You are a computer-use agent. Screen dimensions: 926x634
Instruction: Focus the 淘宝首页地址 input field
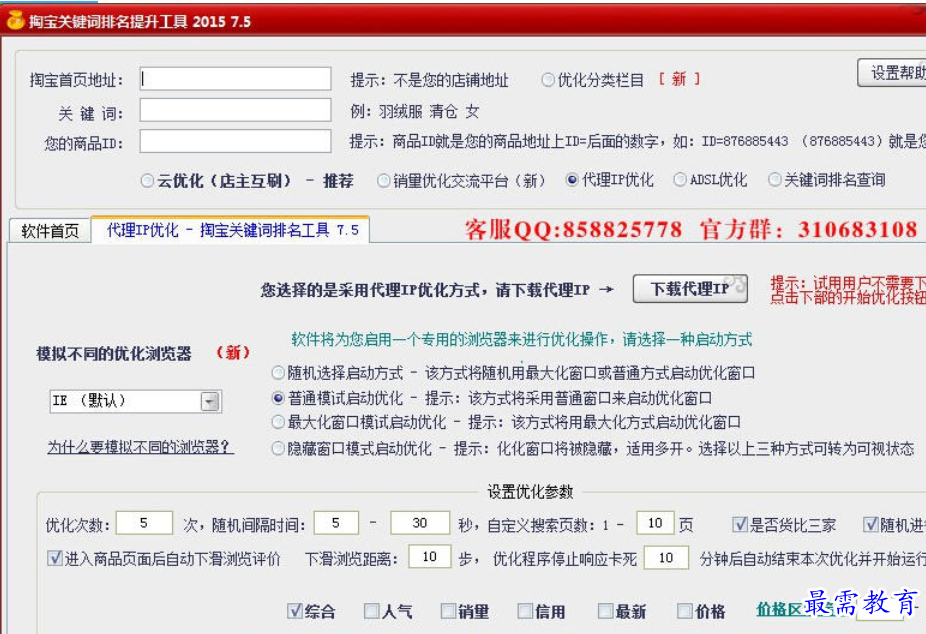pos(235,79)
